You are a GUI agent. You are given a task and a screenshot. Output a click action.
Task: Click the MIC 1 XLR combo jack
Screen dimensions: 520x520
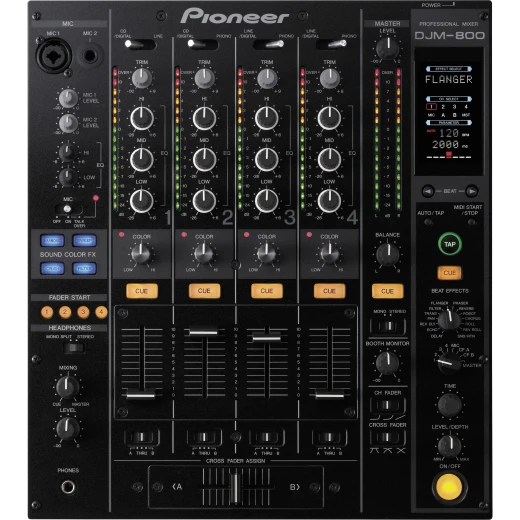pyautogui.click(x=54, y=56)
